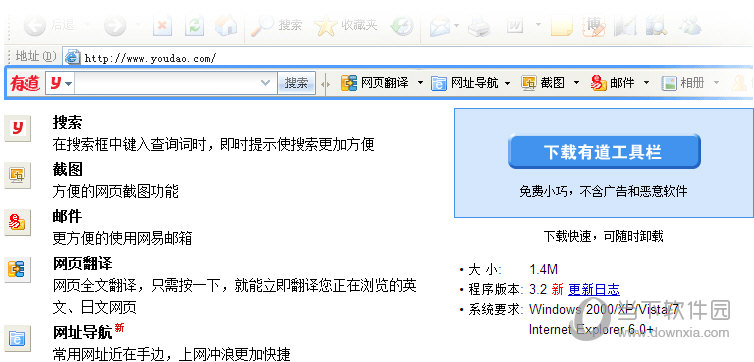Open the 更新日志 link
The width and height of the screenshot is (754, 362).
[x=594, y=289]
